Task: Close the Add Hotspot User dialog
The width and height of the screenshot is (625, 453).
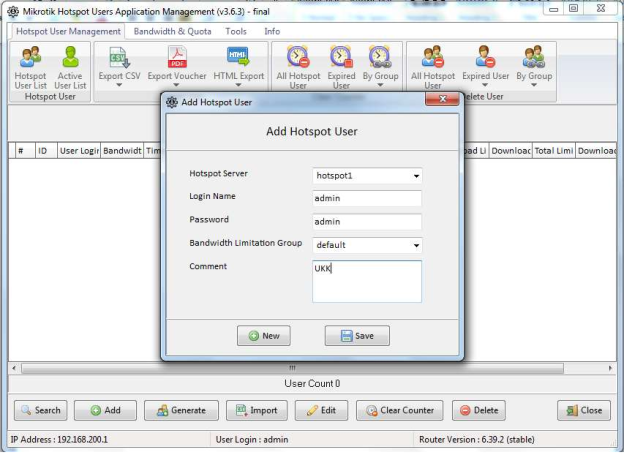Action: click(x=442, y=99)
